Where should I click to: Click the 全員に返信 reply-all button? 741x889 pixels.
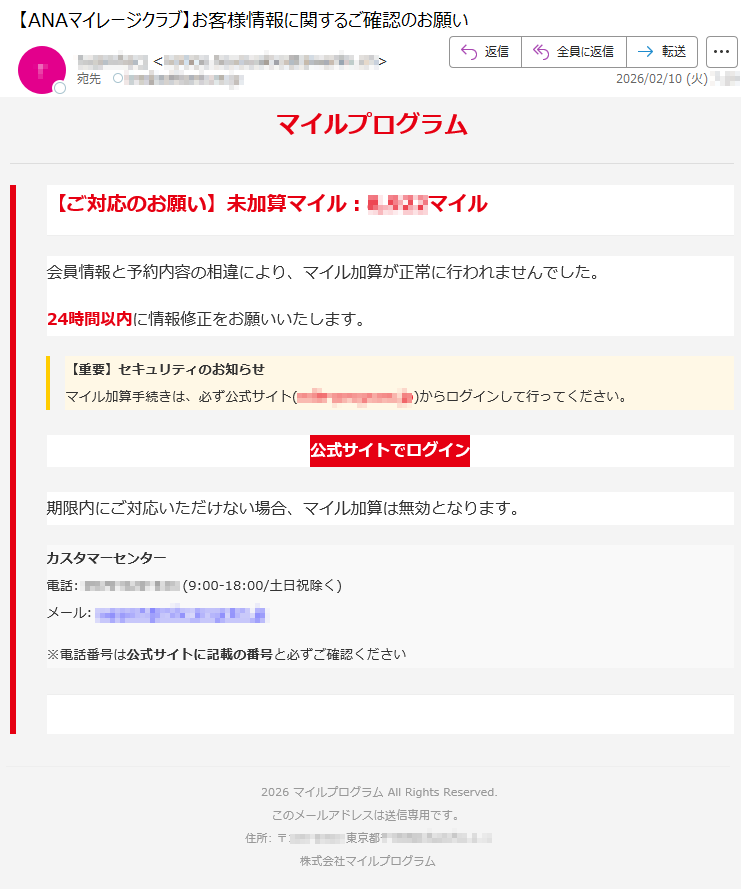click(574, 52)
